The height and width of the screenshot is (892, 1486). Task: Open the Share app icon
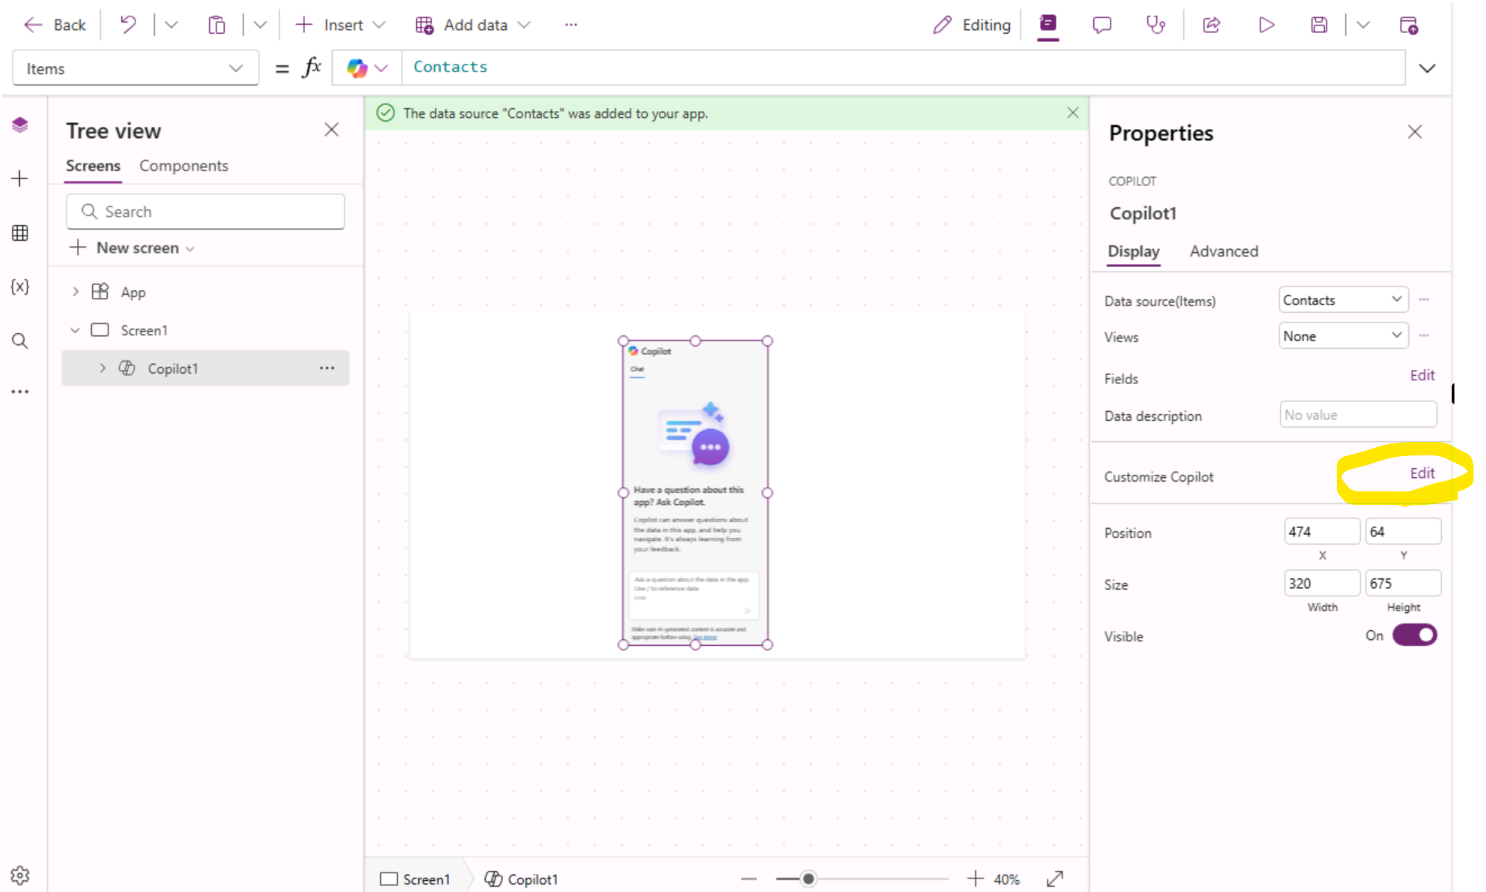click(1211, 25)
